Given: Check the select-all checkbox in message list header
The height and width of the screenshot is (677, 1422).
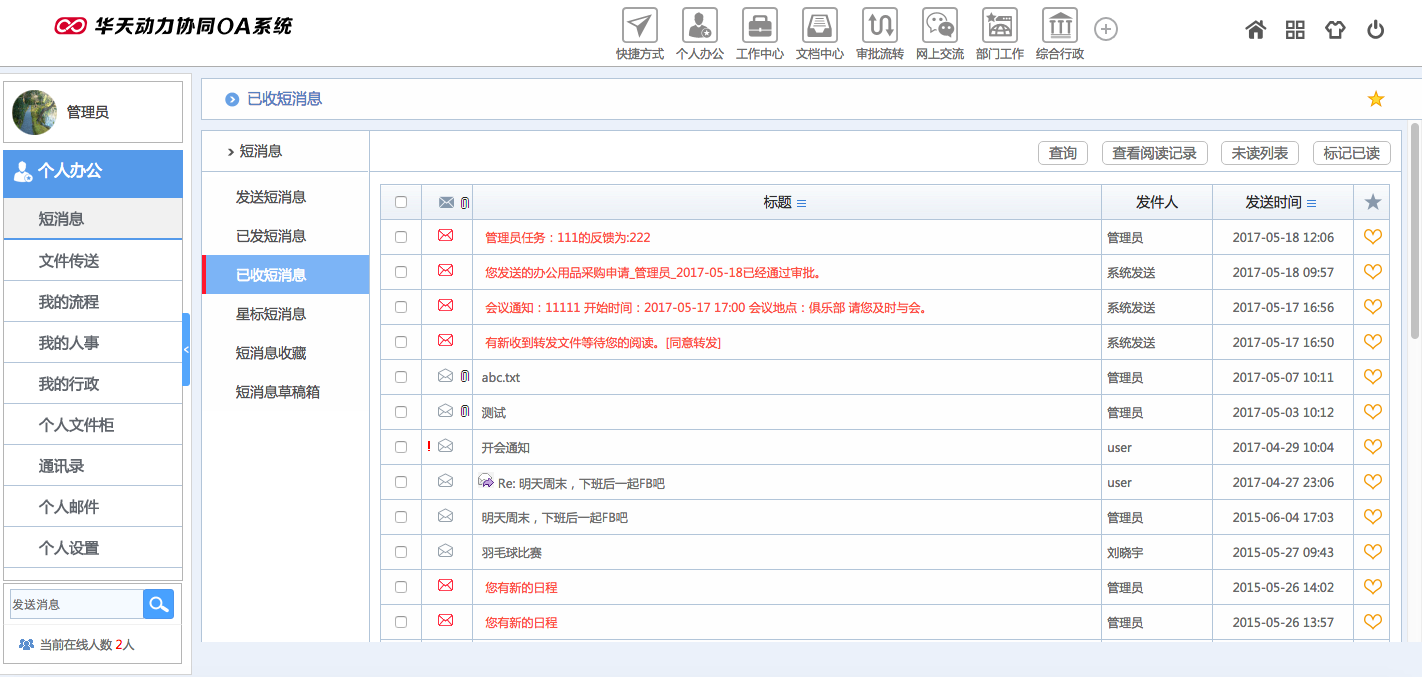Looking at the screenshot, I should click(x=401, y=201).
